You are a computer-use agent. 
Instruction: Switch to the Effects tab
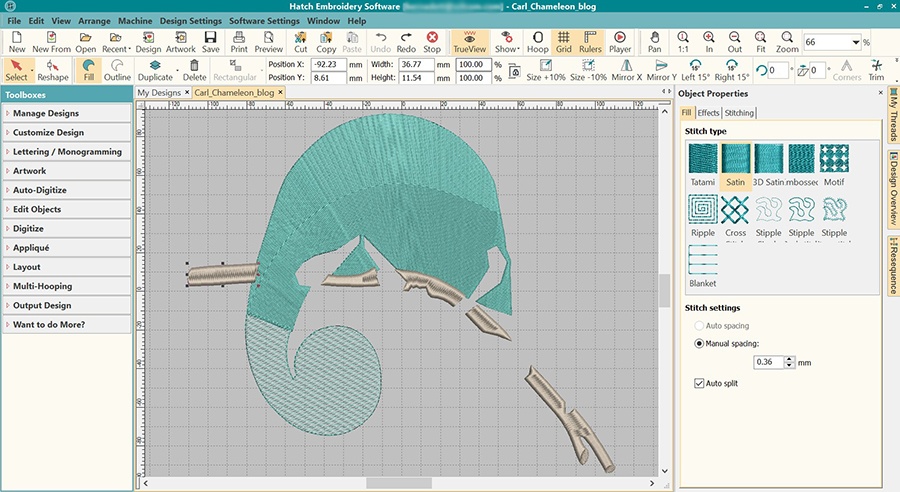[x=708, y=113]
